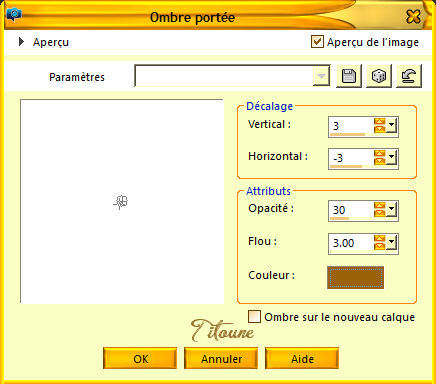
Task: Decrease the Flou value with down arrow
Action: tap(379, 246)
